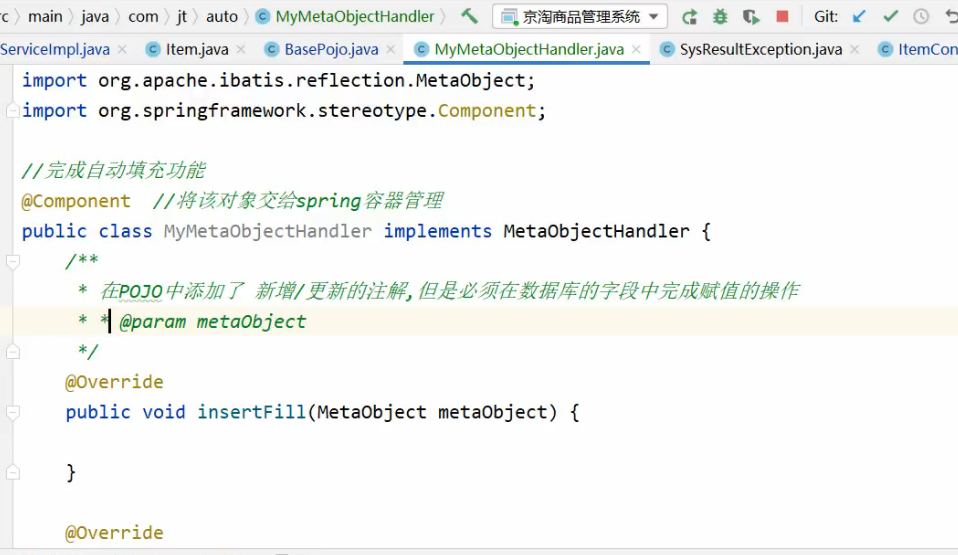This screenshot has width=958, height=555.
Task: Click the @param metaObject doc line
Action: tap(213, 322)
